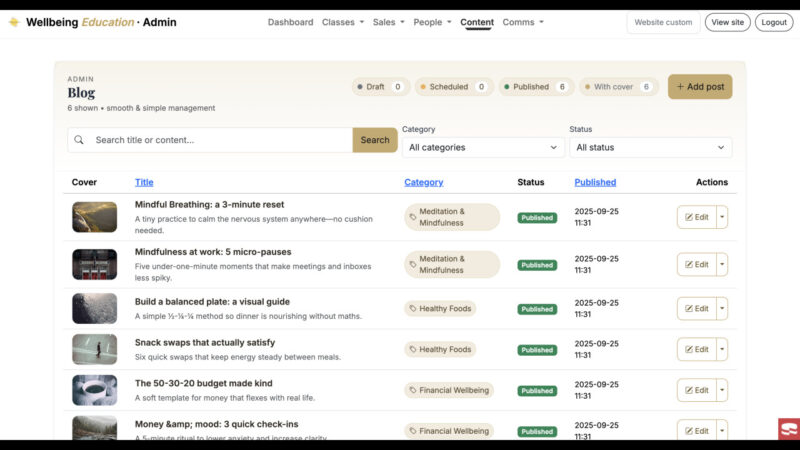Filter posts by Draft status chip
800x450 pixels.
tap(380, 87)
